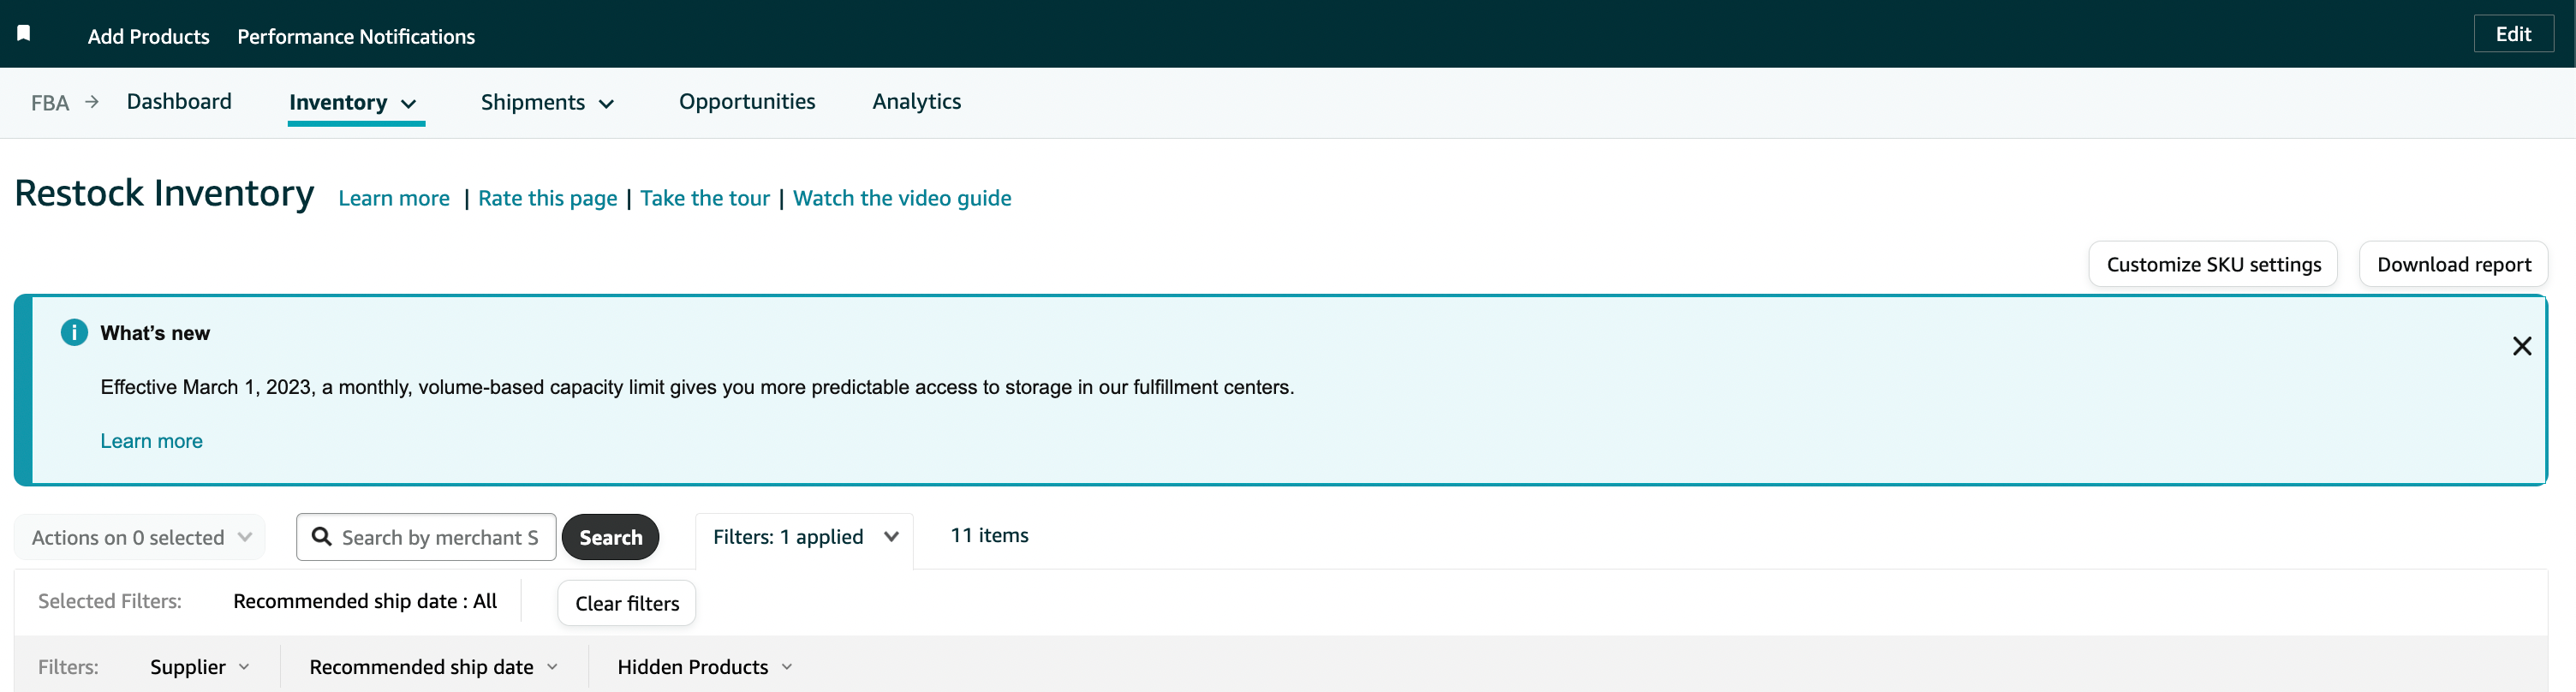Click Rate this page link
2576x692 pixels.
(x=547, y=198)
